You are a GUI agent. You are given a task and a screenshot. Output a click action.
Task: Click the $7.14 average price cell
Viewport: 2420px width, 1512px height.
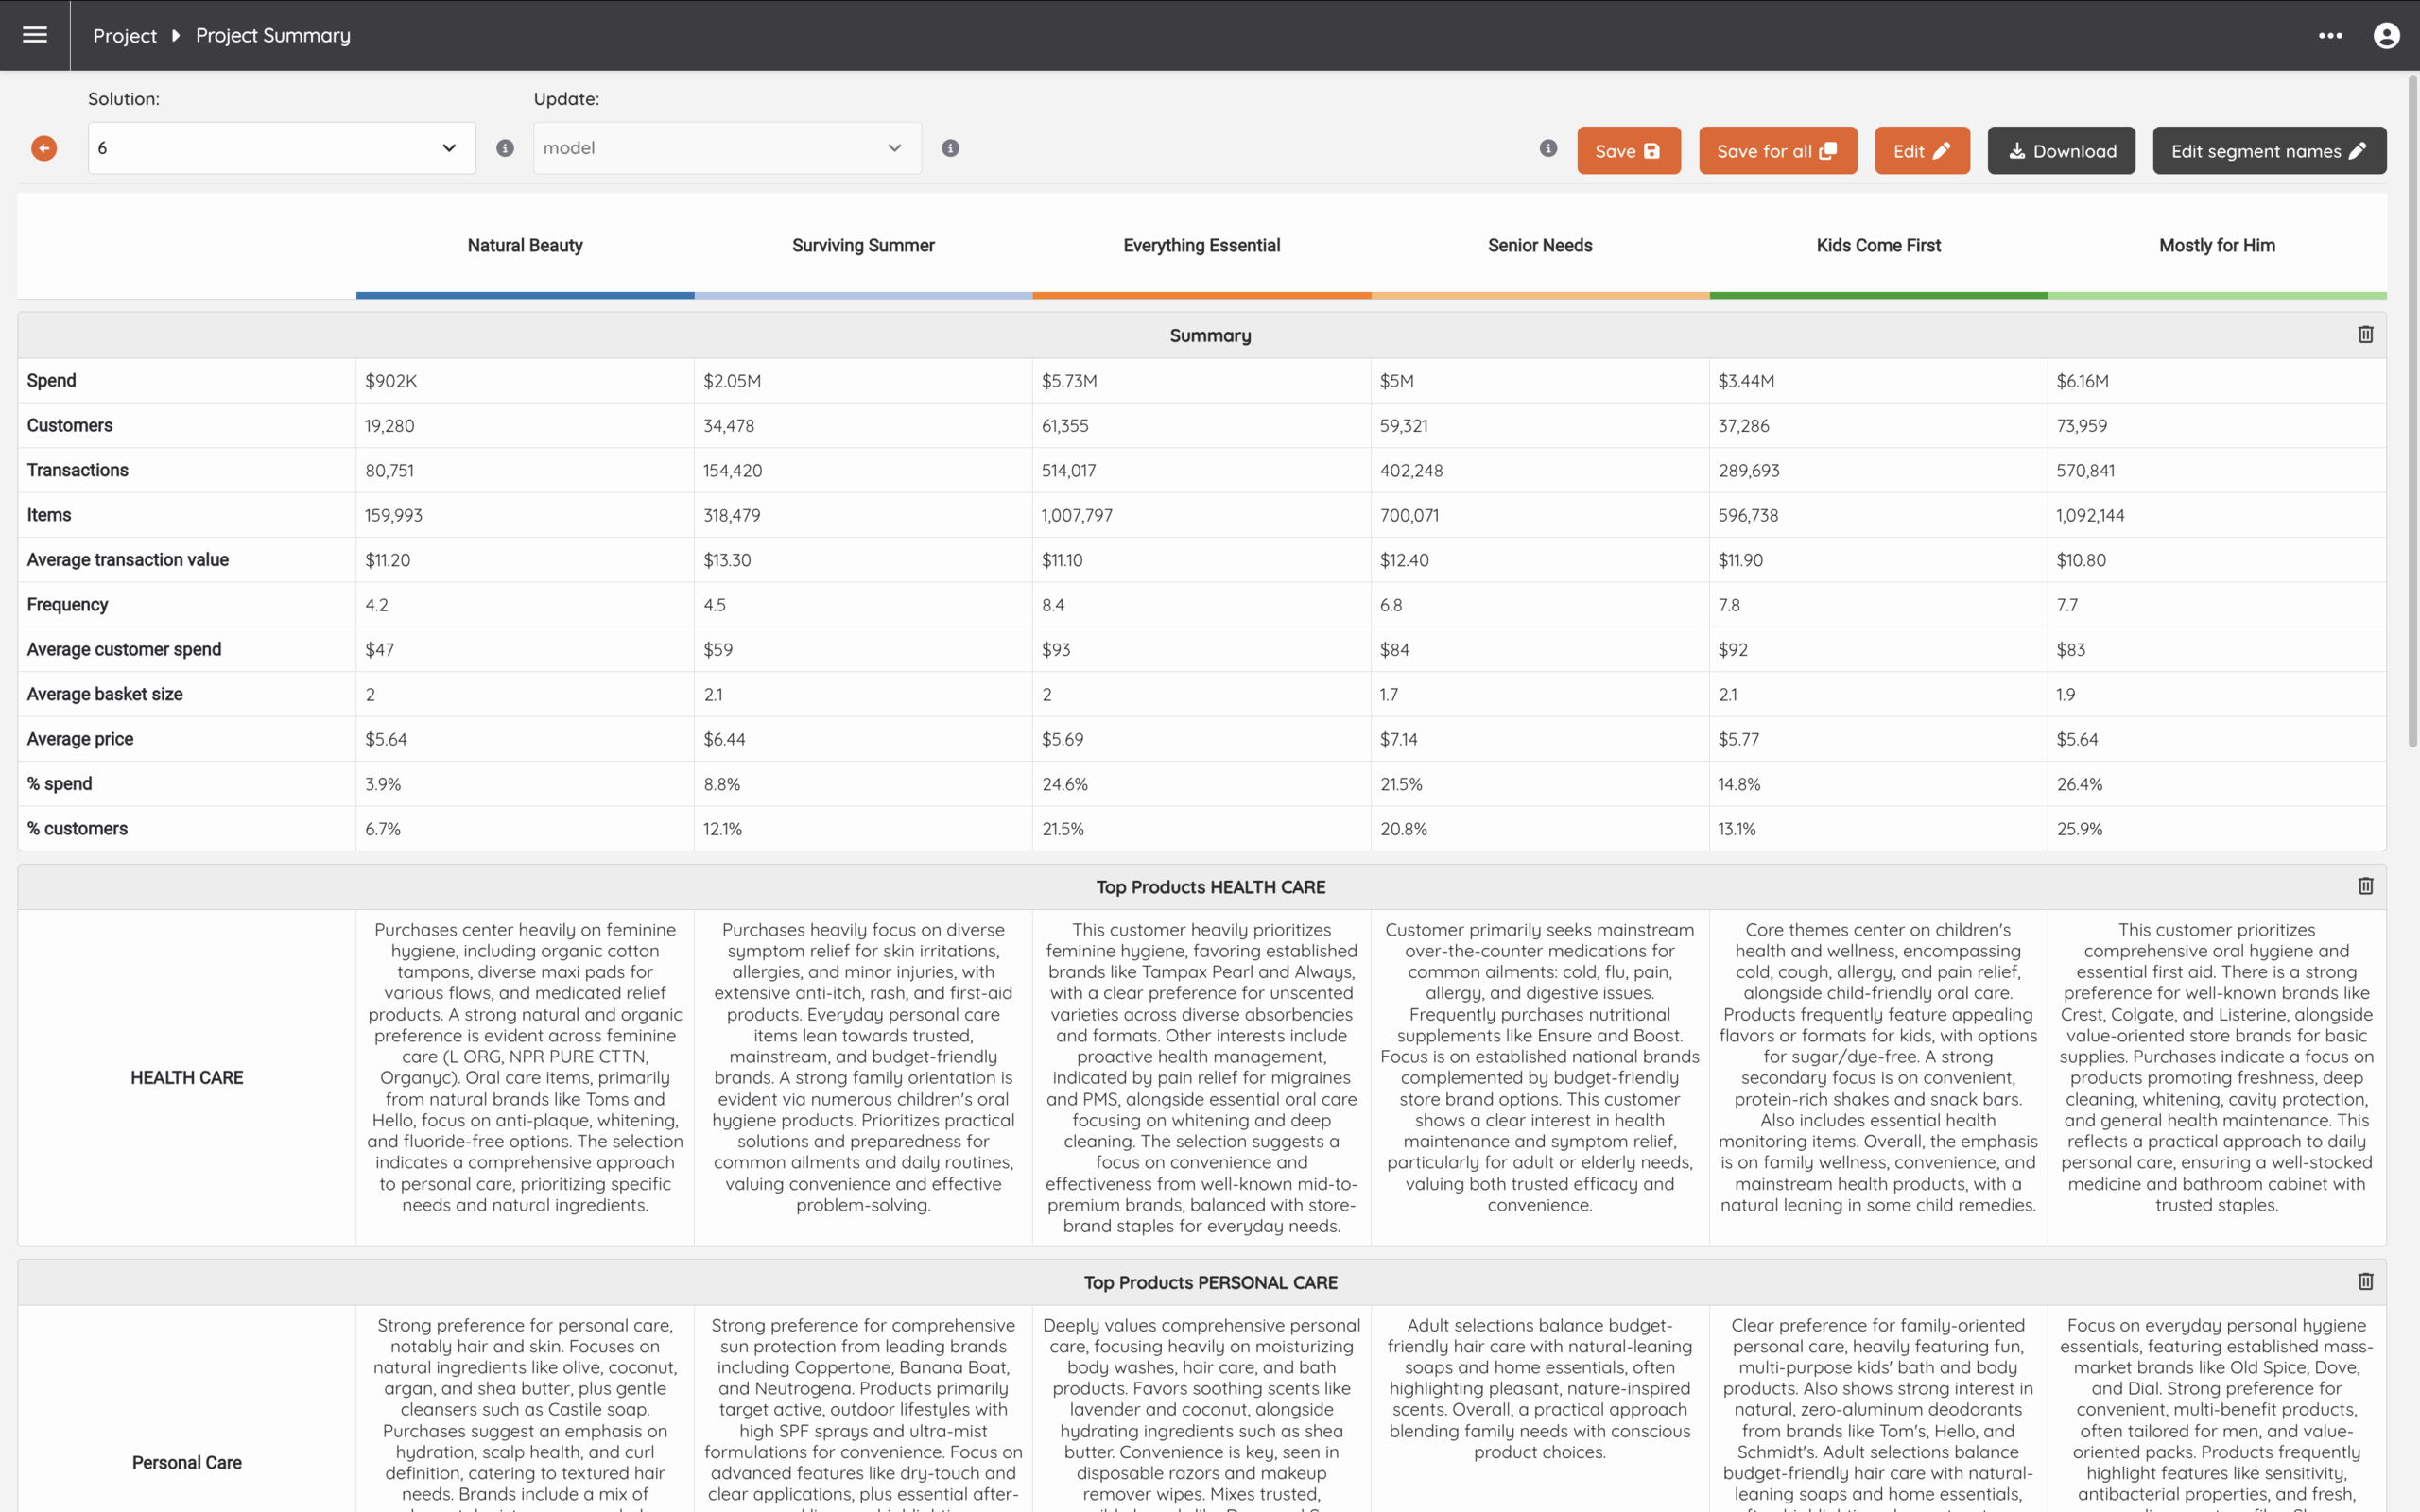pos(1540,739)
